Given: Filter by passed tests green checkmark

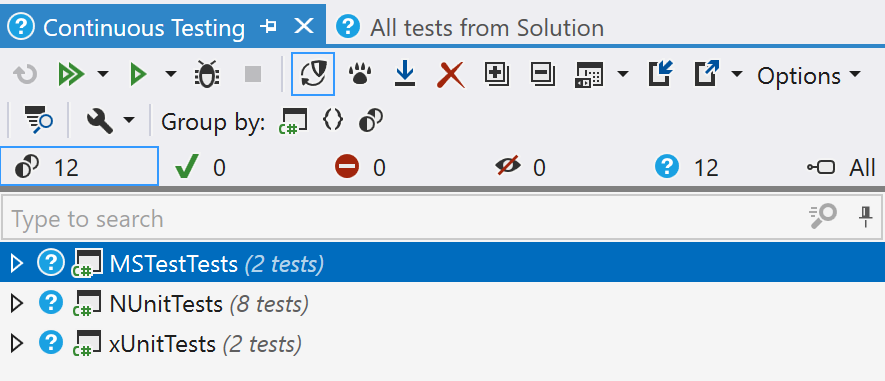Looking at the screenshot, I should [200, 167].
